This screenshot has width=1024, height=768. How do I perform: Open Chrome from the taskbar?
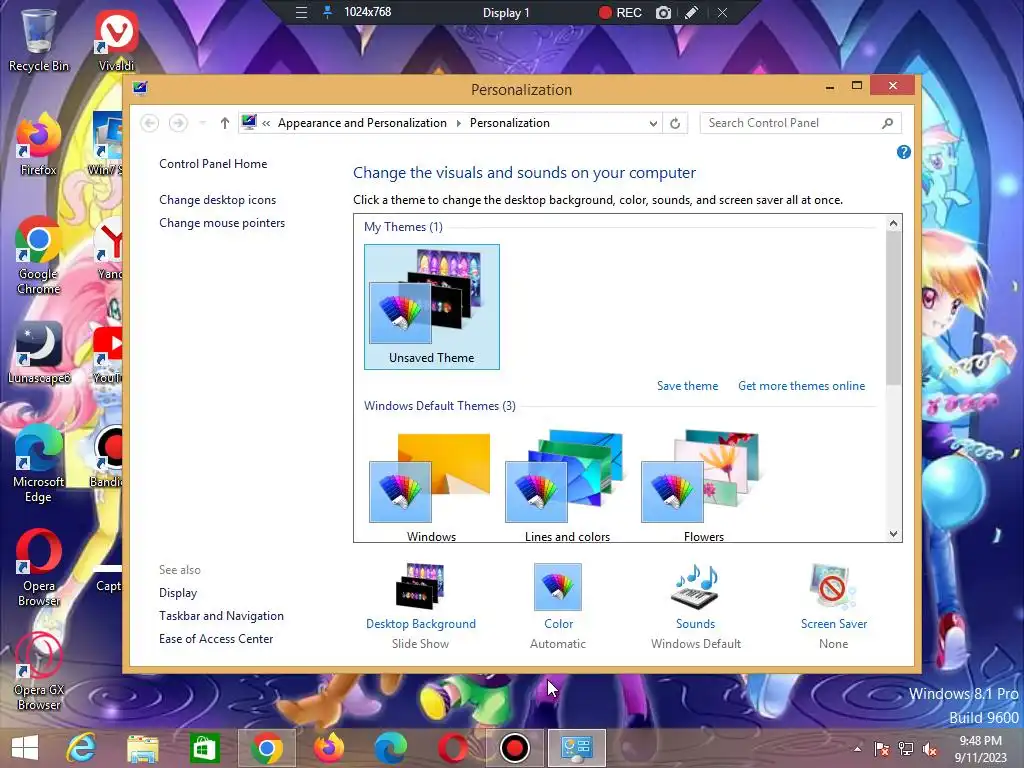tap(266, 748)
